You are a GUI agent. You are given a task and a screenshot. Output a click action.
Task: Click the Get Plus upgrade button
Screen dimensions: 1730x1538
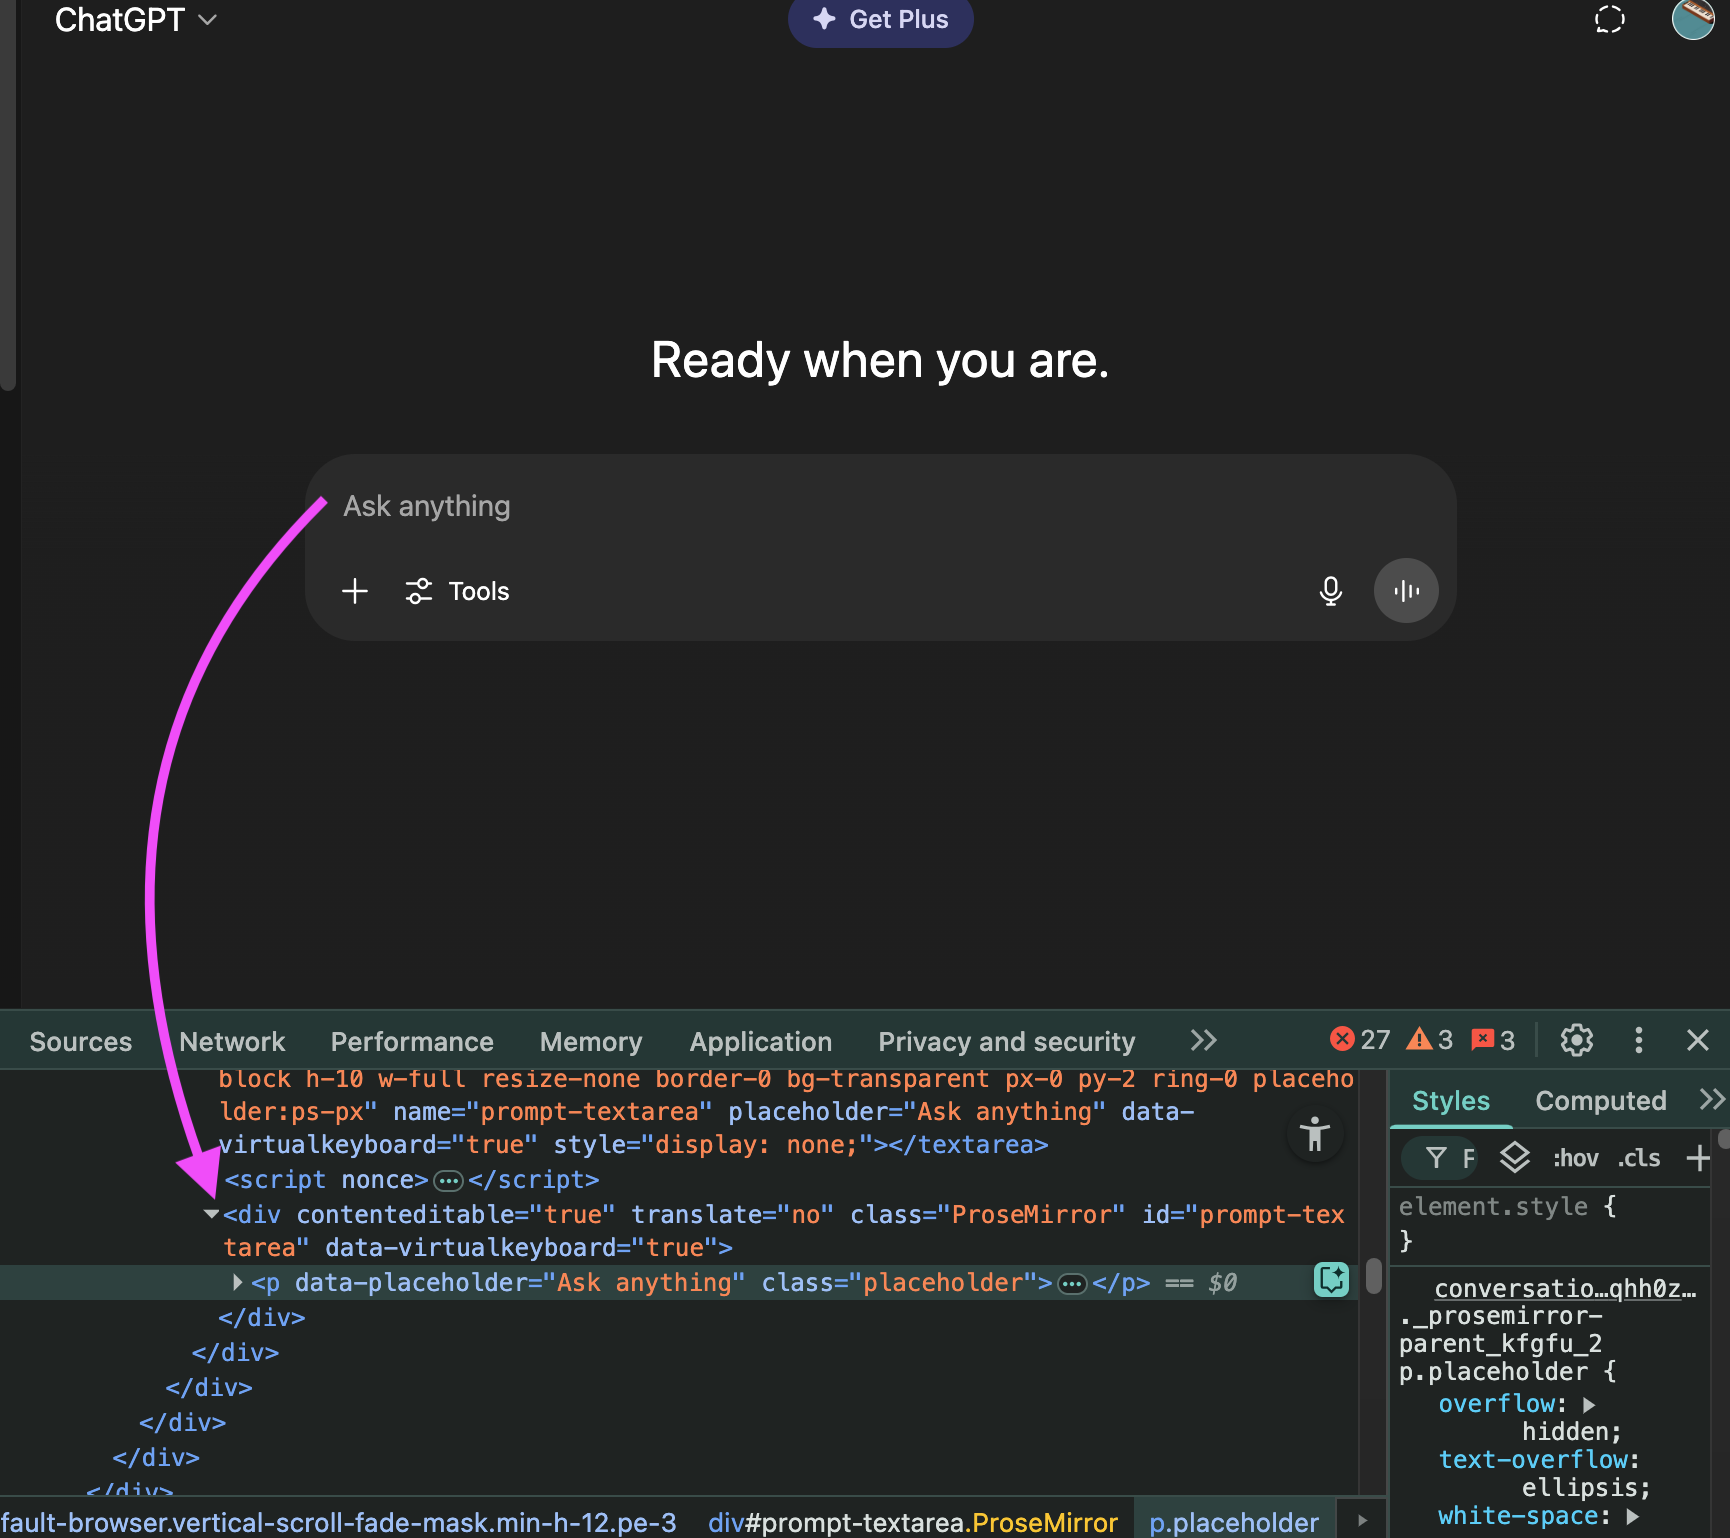tap(880, 20)
